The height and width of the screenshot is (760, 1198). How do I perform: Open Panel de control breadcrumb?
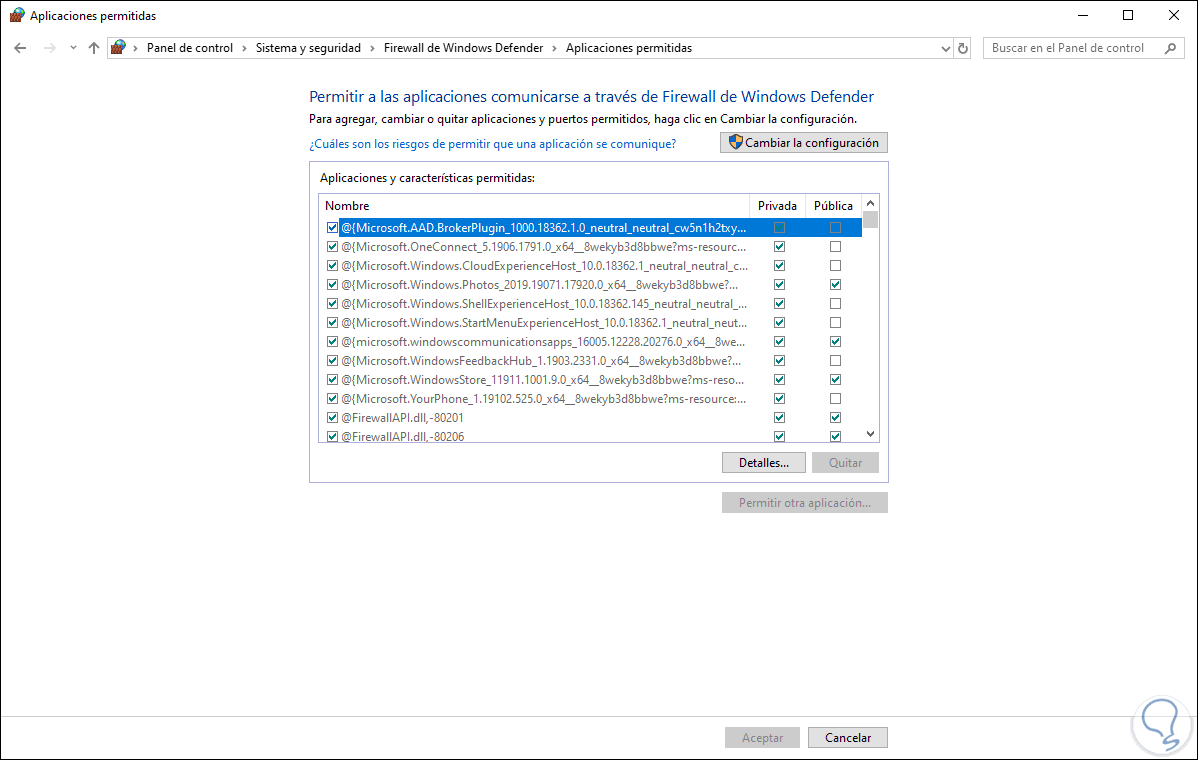[189, 48]
